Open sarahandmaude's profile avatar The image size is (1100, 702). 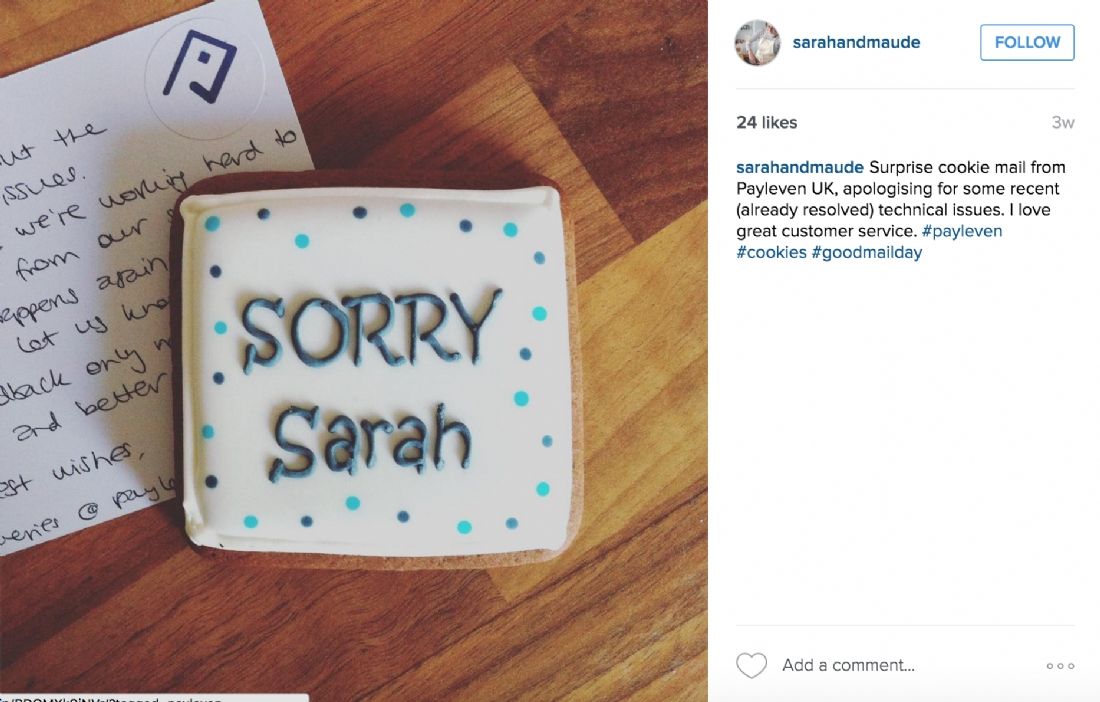coord(757,42)
